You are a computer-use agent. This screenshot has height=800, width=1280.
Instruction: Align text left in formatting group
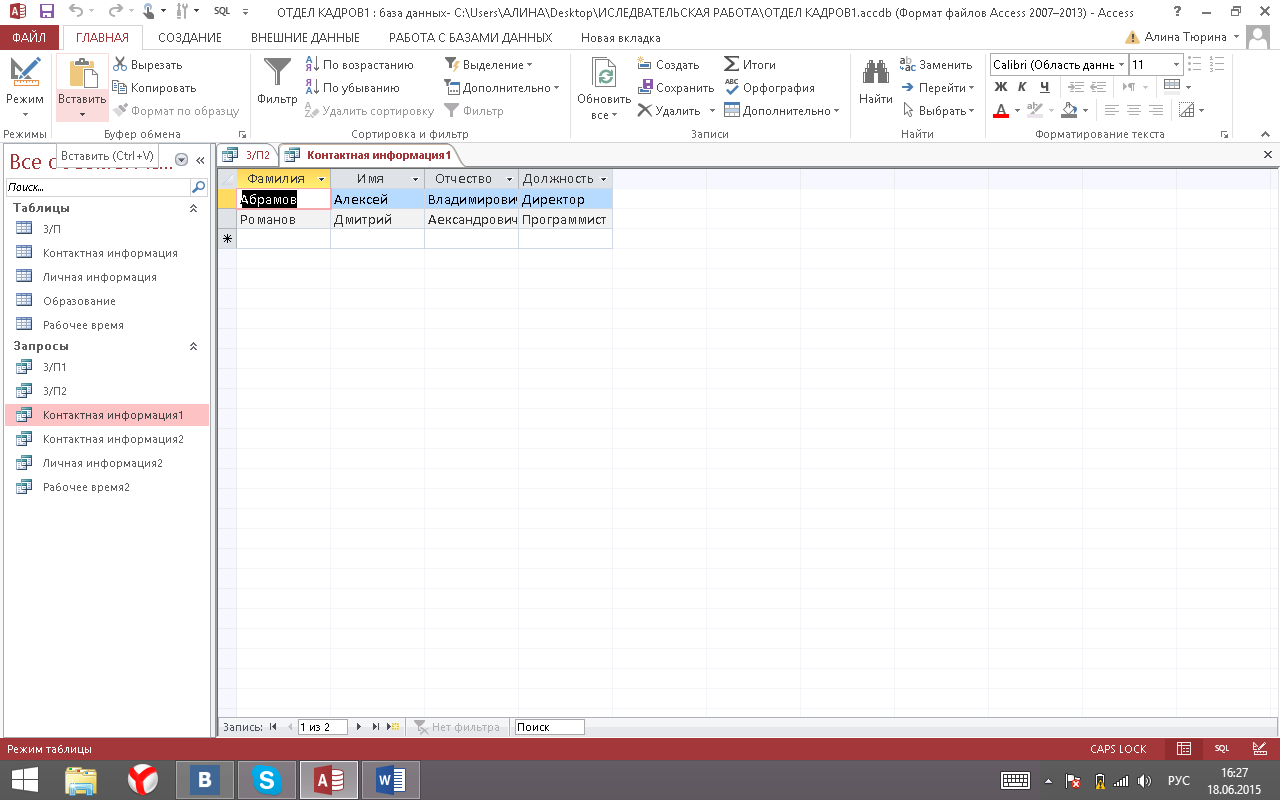(1111, 111)
